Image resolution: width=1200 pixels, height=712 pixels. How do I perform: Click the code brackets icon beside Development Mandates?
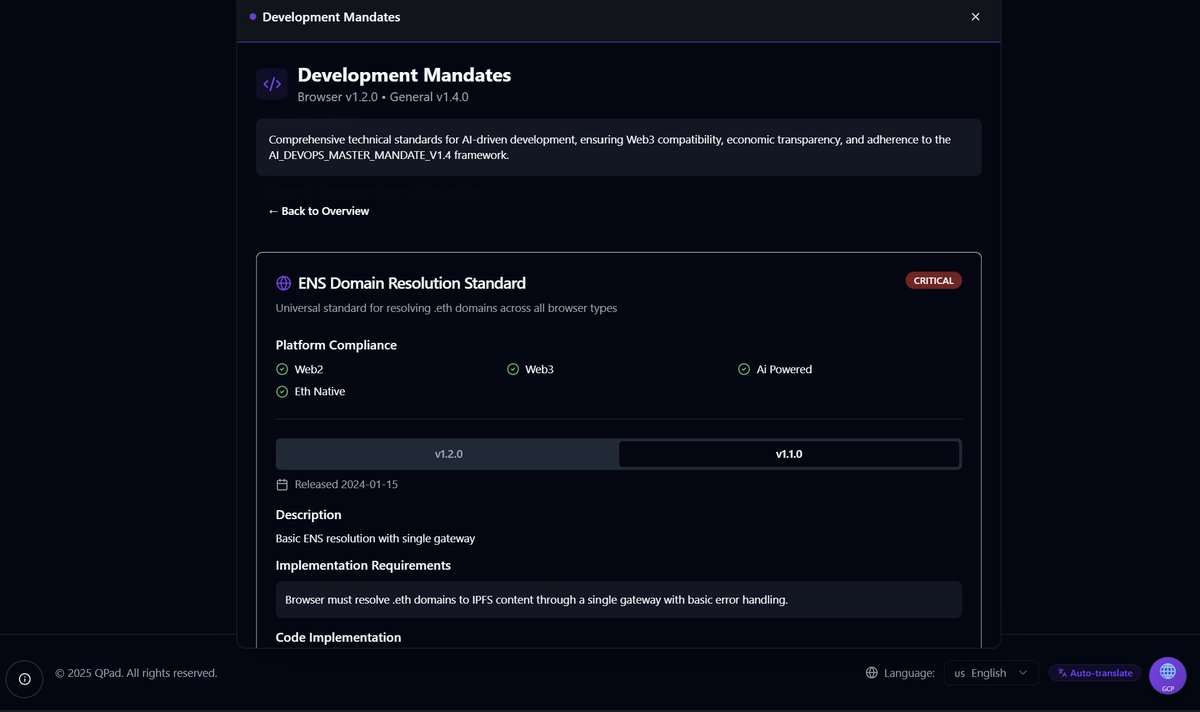(272, 84)
